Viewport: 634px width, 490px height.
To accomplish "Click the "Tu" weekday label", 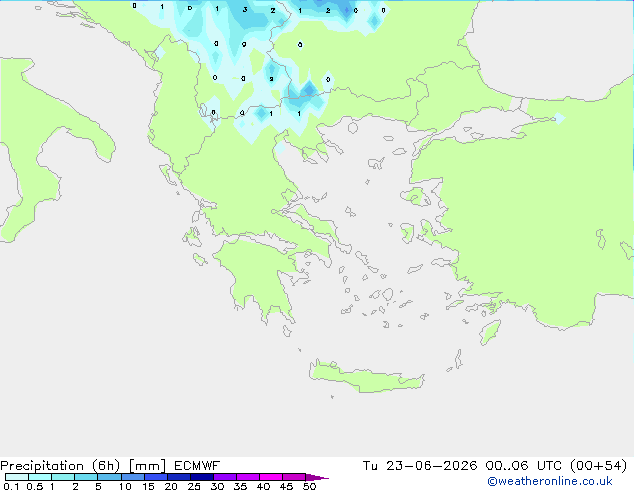I will 370,466.
